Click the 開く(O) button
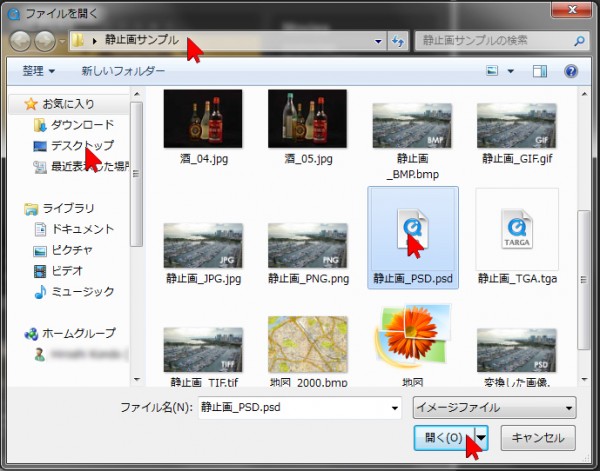The width and height of the screenshot is (600, 471). [441, 437]
